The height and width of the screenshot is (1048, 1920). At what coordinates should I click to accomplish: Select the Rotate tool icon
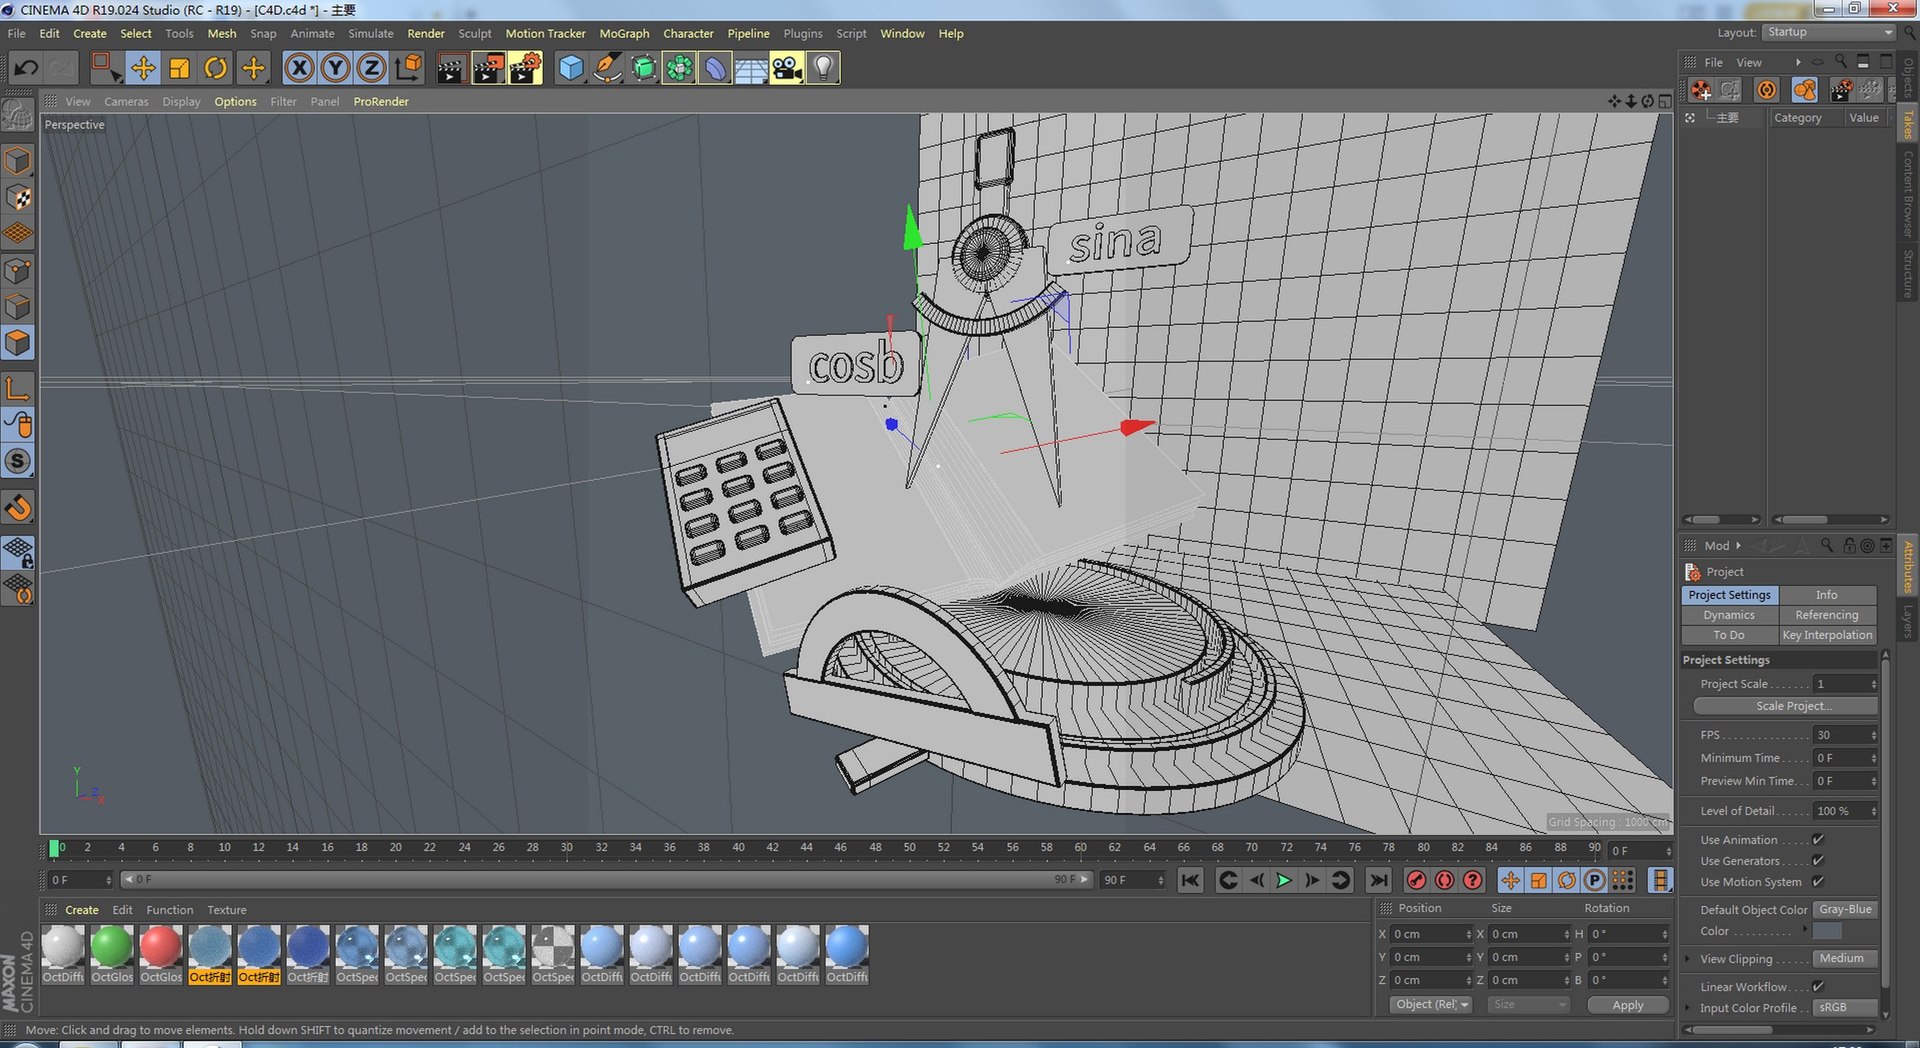pyautogui.click(x=216, y=68)
